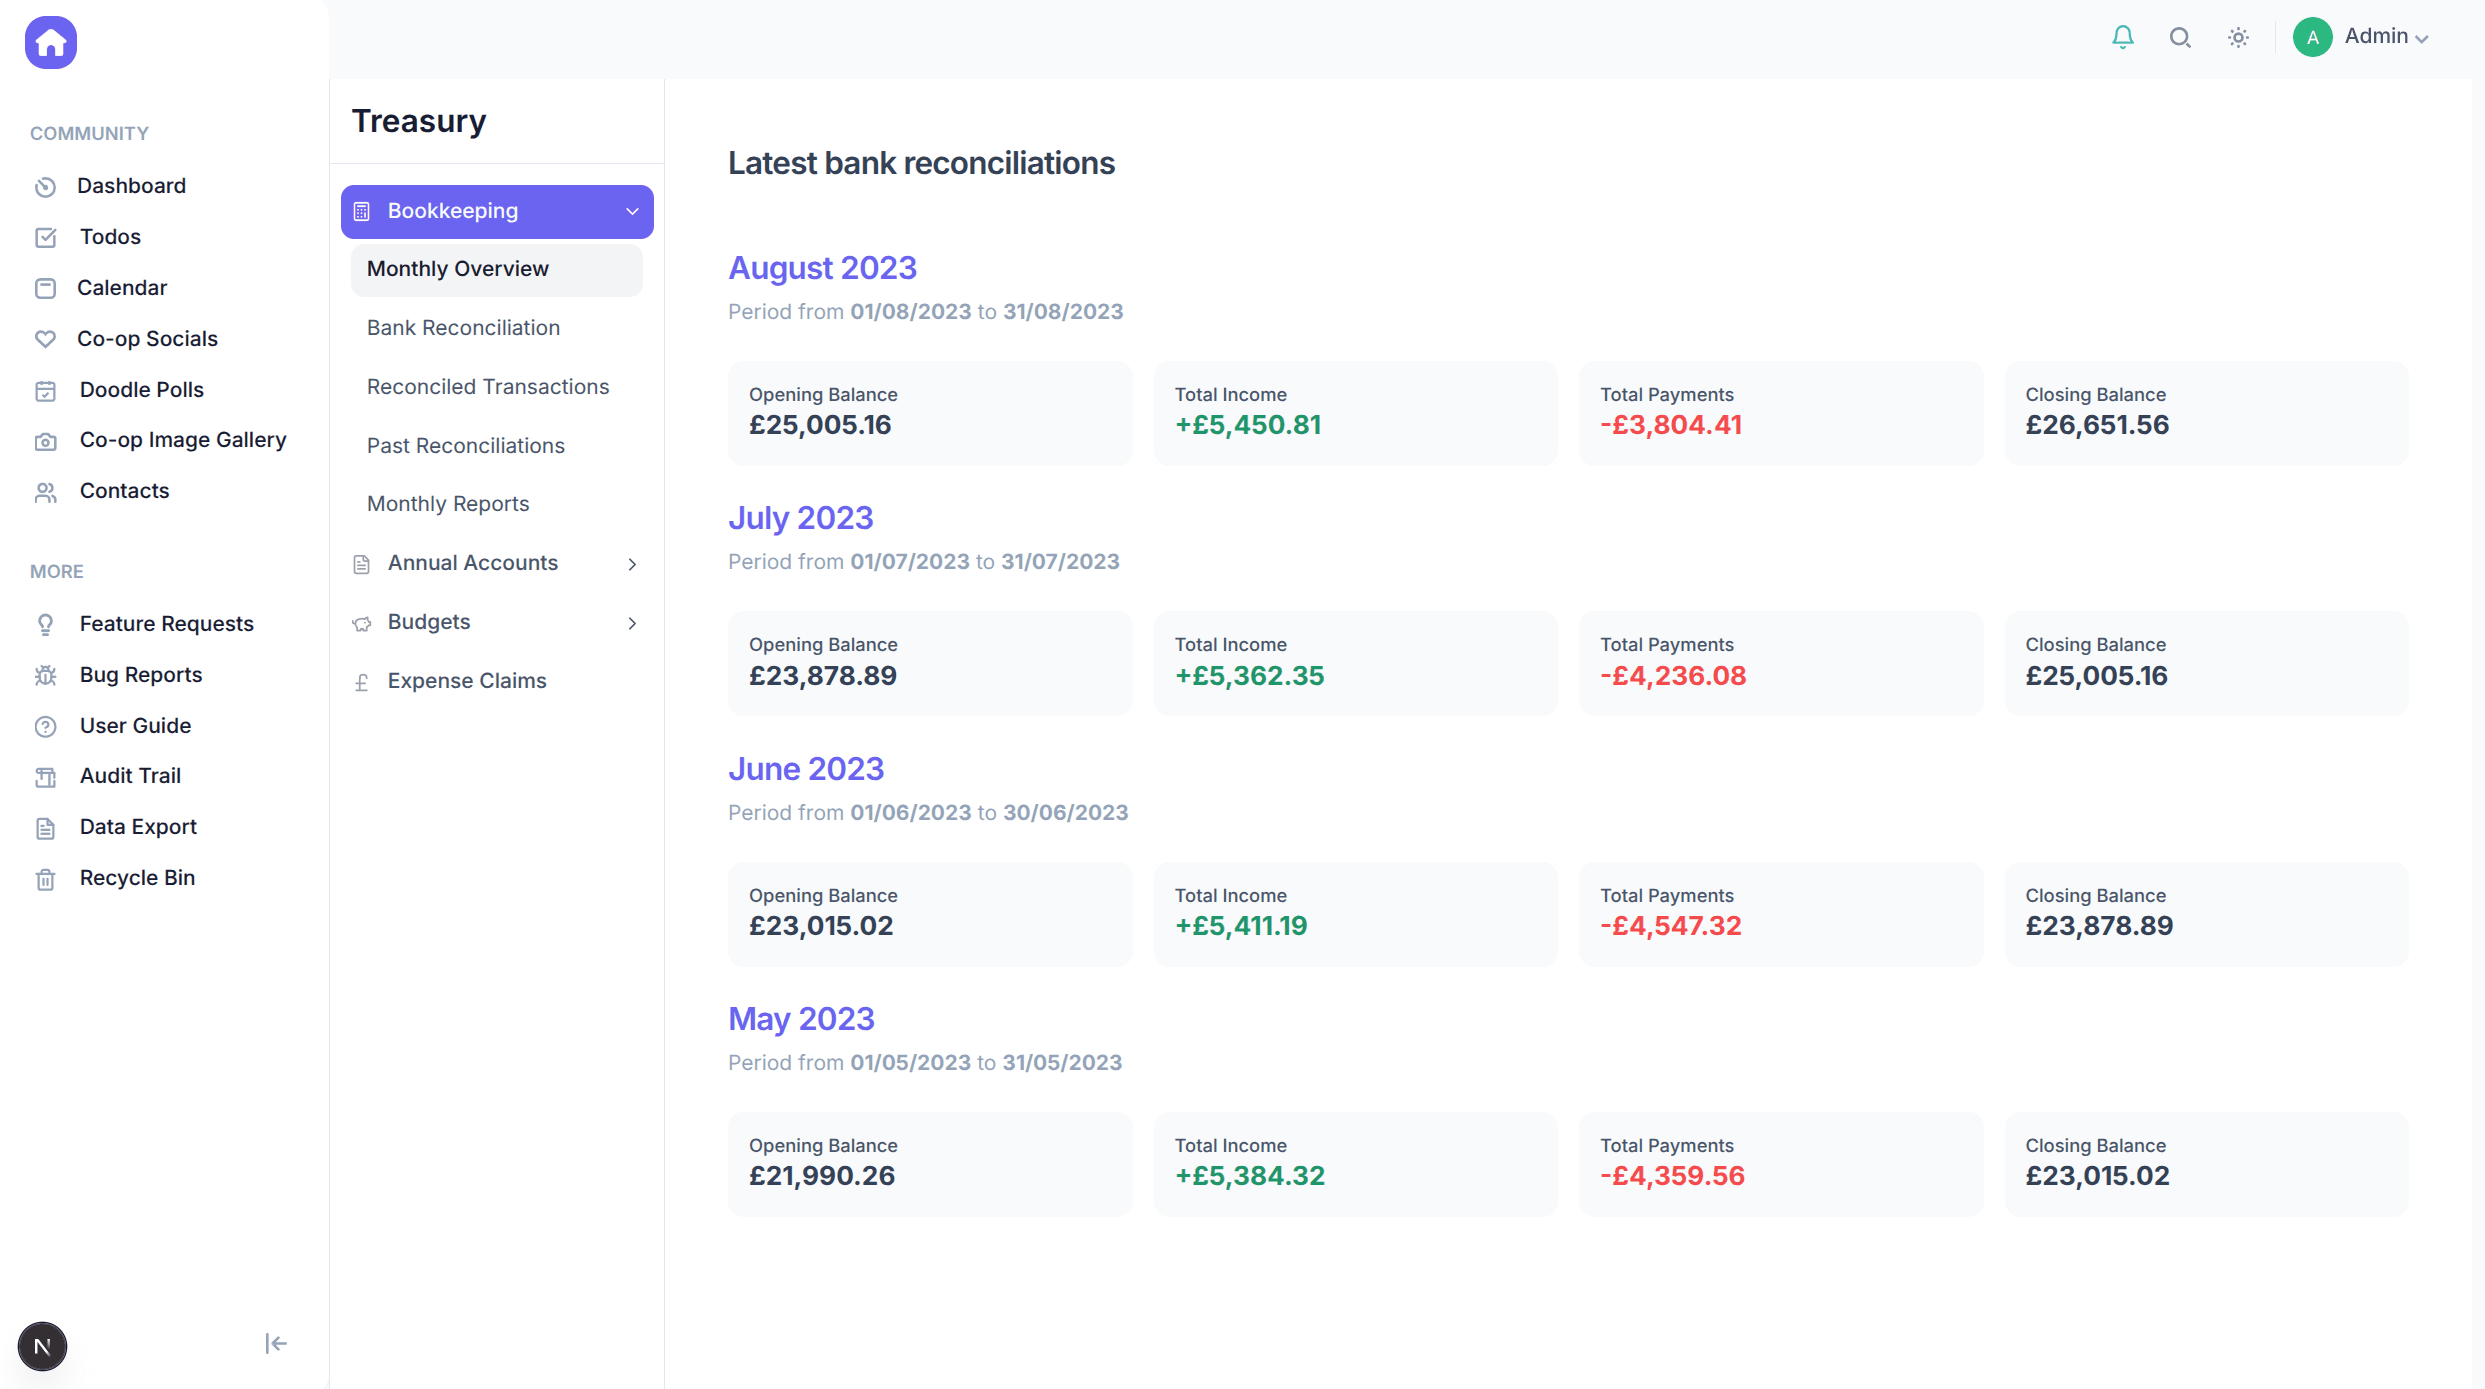Screen dimensions: 2485x1389
Task: Collapse the Bookkeeping section chevron
Action: point(631,211)
